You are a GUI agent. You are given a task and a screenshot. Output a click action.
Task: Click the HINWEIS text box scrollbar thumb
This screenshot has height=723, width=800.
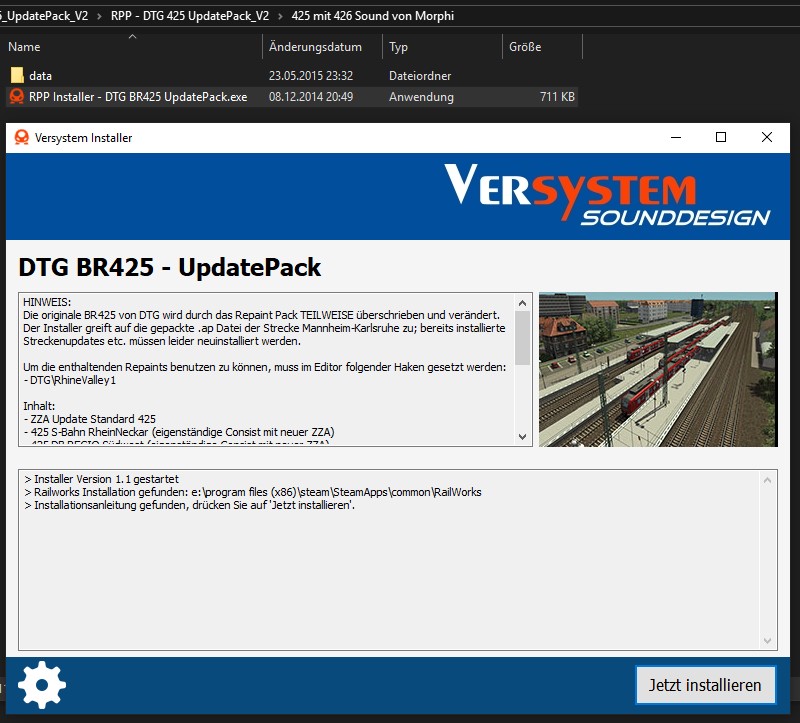click(x=522, y=338)
